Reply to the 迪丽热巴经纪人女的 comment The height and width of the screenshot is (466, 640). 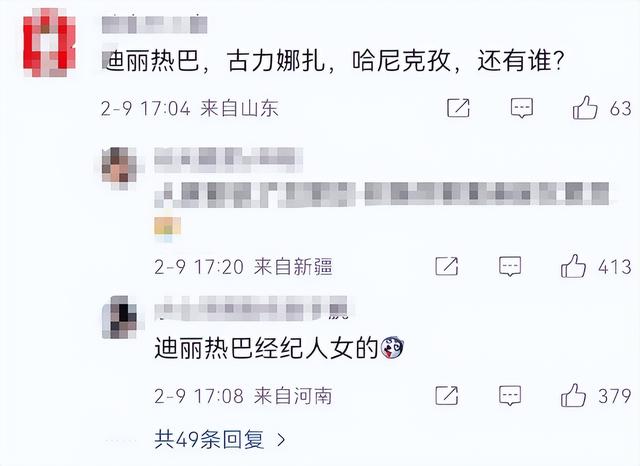tap(510, 396)
